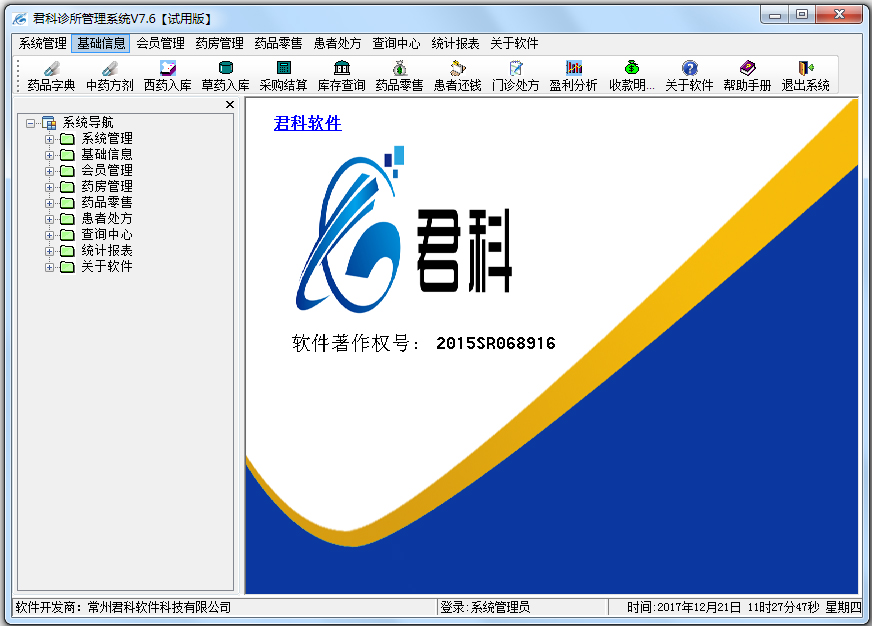The image size is (872, 626).
Task: Expand the 查询中心 tree node
Action: pos(49,235)
